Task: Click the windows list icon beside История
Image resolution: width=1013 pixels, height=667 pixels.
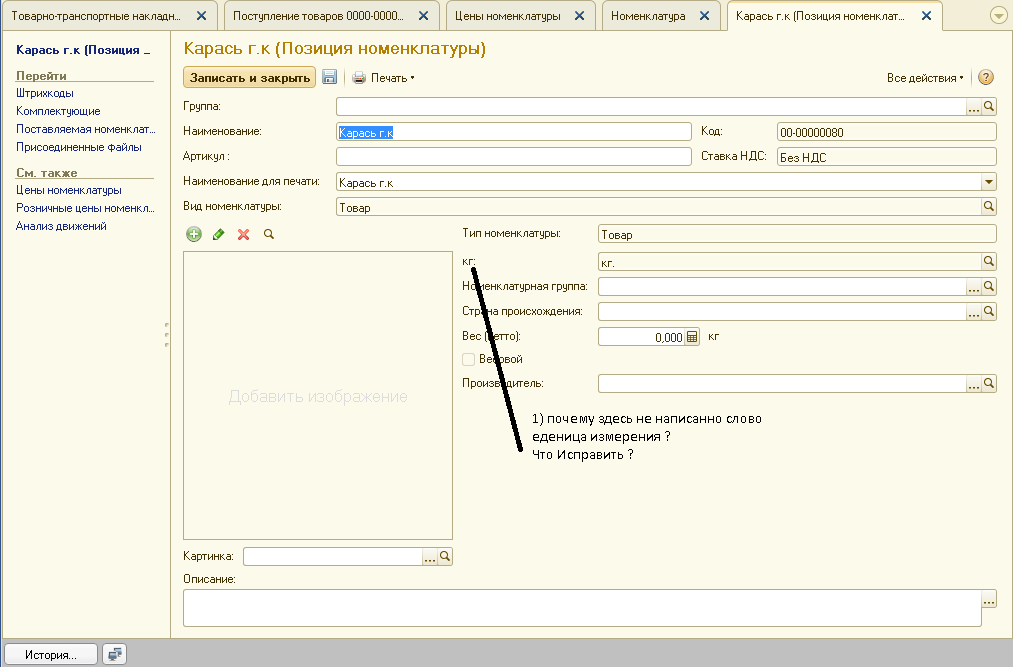Action: 115,654
